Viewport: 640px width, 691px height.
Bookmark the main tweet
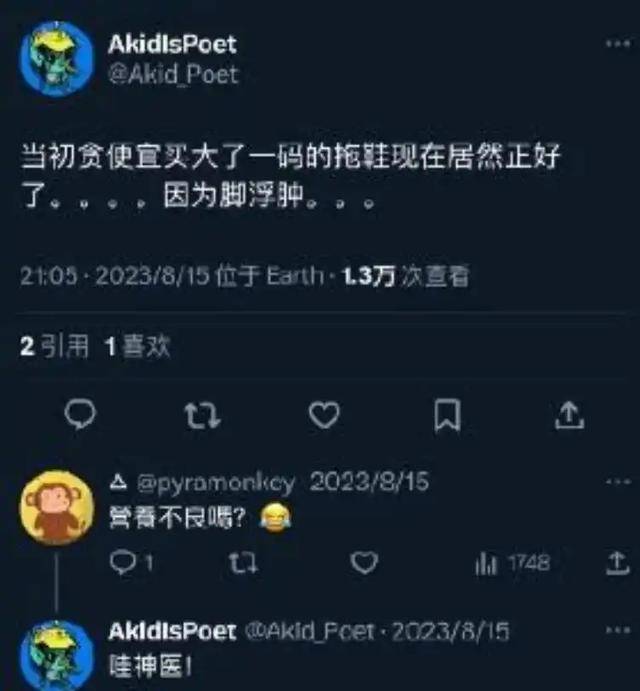pyautogui.click(x=447, y=415)
